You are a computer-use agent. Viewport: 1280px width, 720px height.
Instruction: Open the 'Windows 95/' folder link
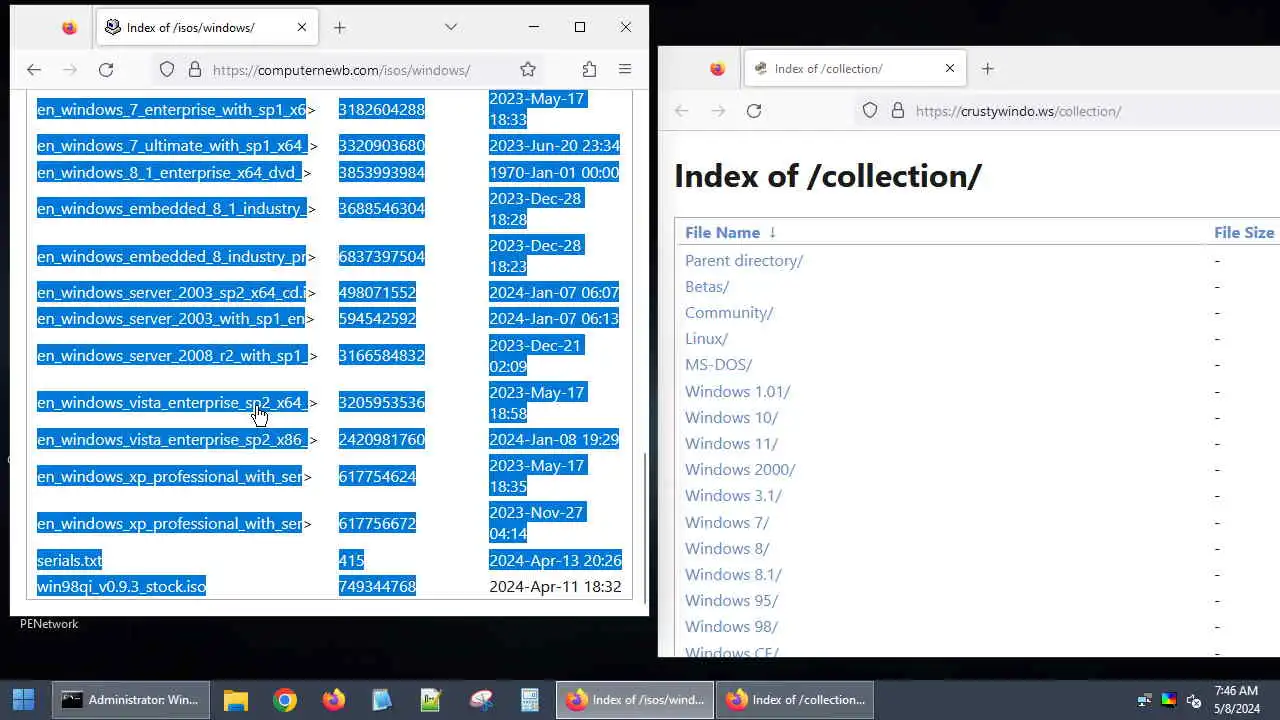pyautogui.click(x=731, y=600)
